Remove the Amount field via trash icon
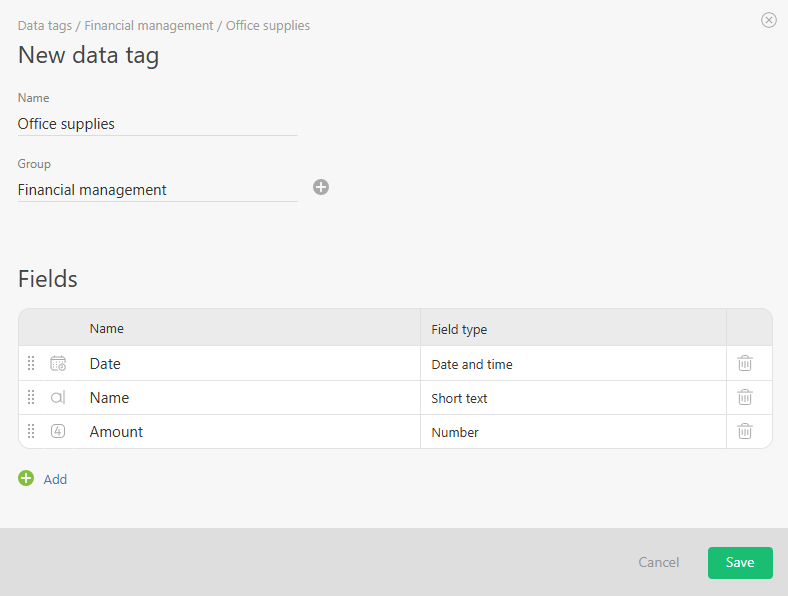 click(x=745, y=432)
